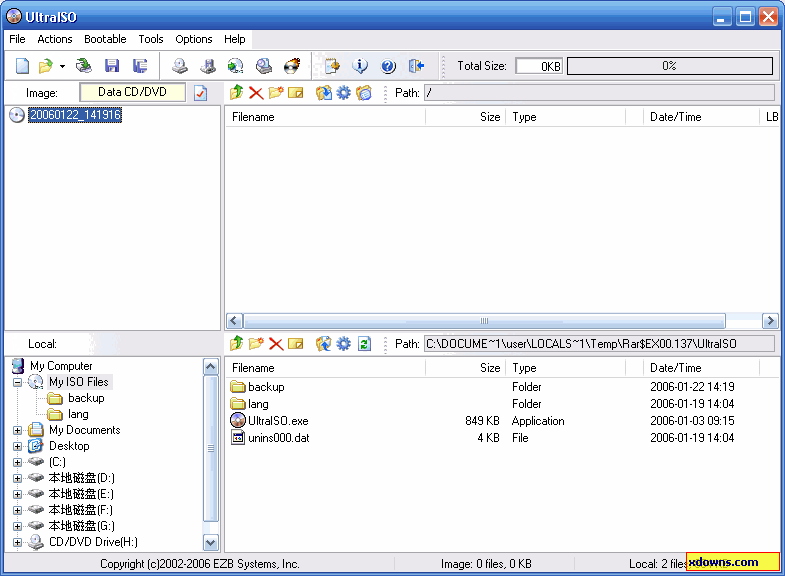Click image properties checkmark icon

[200, 93]
